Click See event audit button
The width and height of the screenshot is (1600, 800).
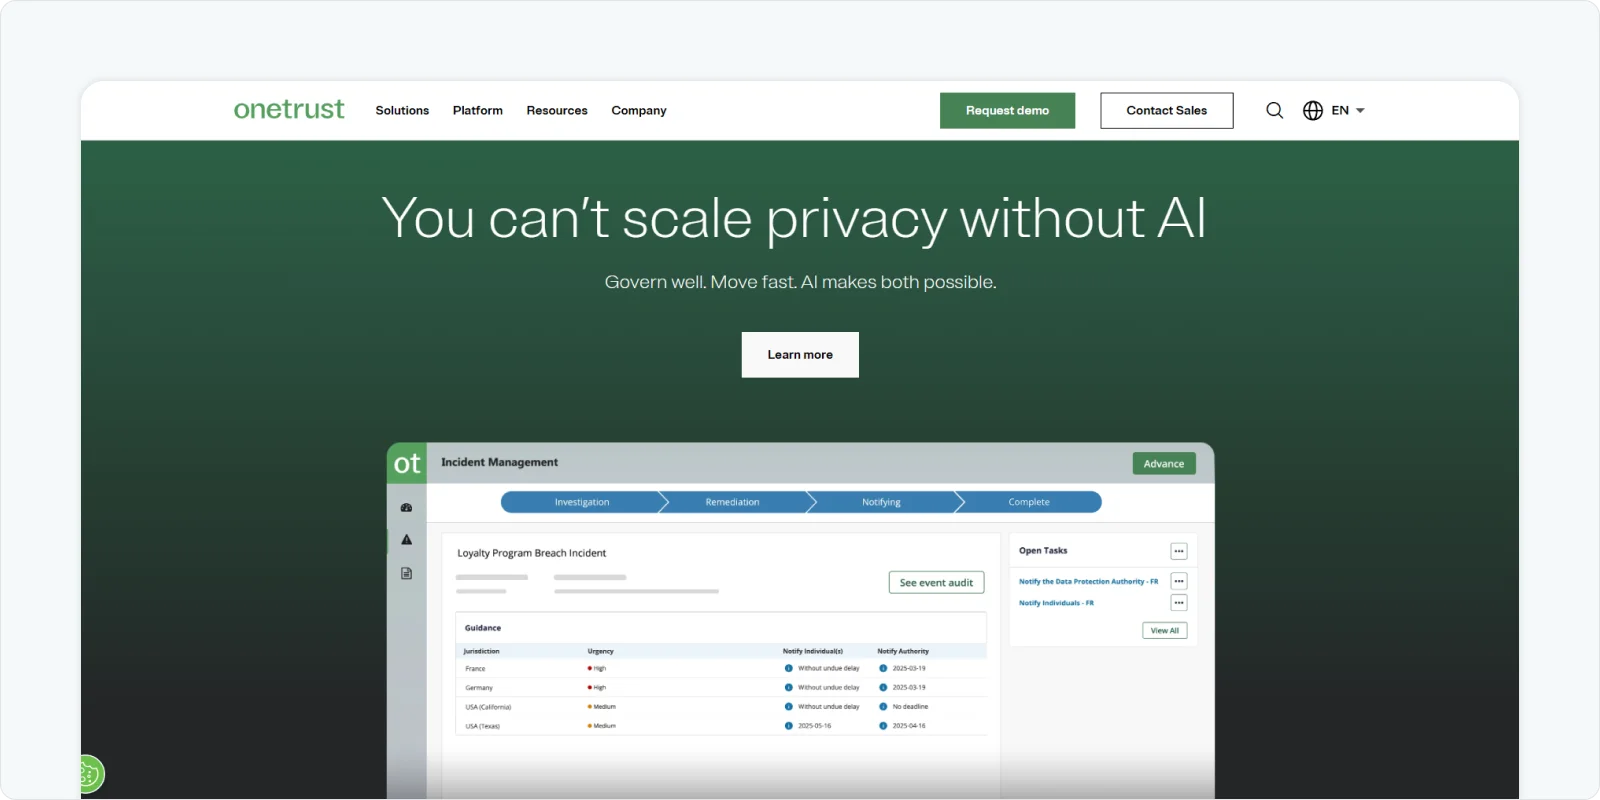point(936,583)
